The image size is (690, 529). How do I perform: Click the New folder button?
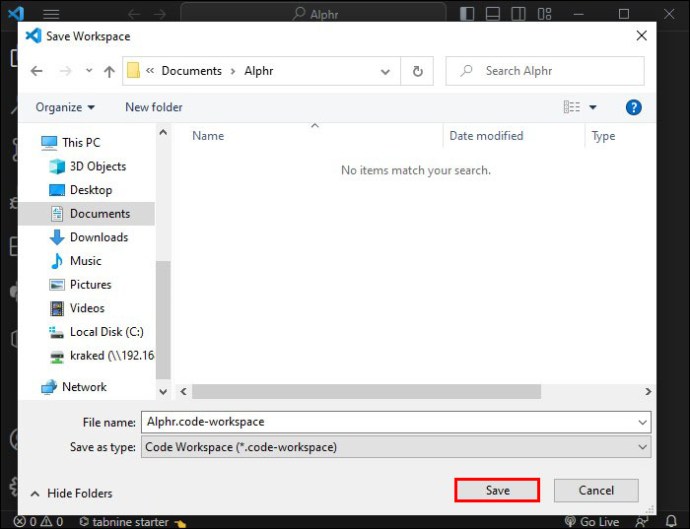point(154,107)
